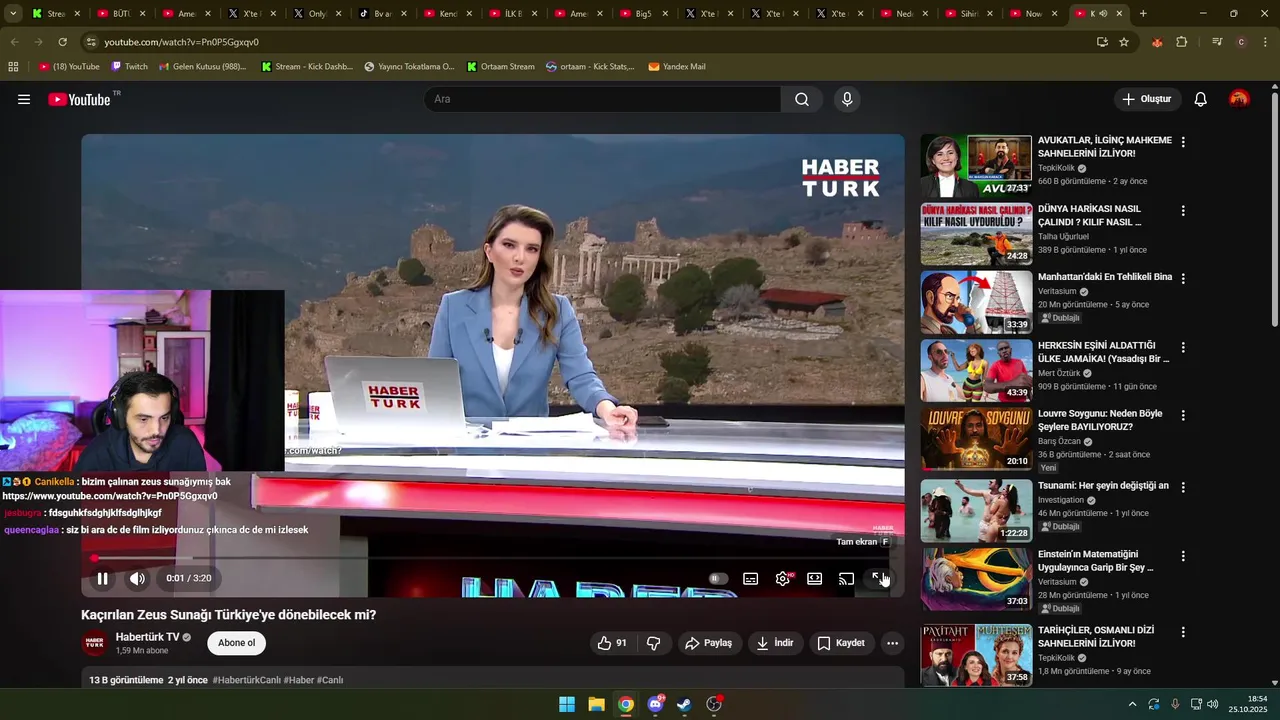The image size is (1280, 720).
Task: Open Steam from the taskbar
Action: point(684,704)
